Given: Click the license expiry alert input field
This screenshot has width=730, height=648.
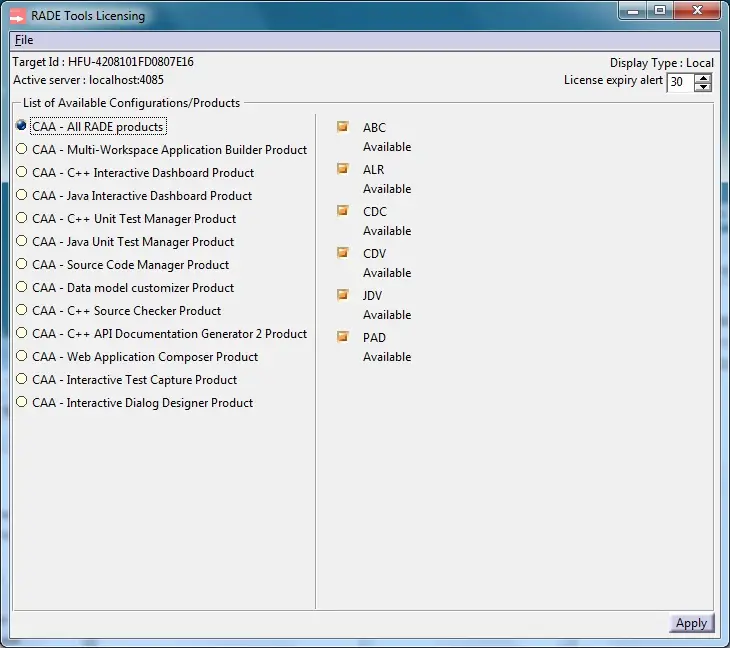Looking at the screenshot, I should (x=680, y=82).
